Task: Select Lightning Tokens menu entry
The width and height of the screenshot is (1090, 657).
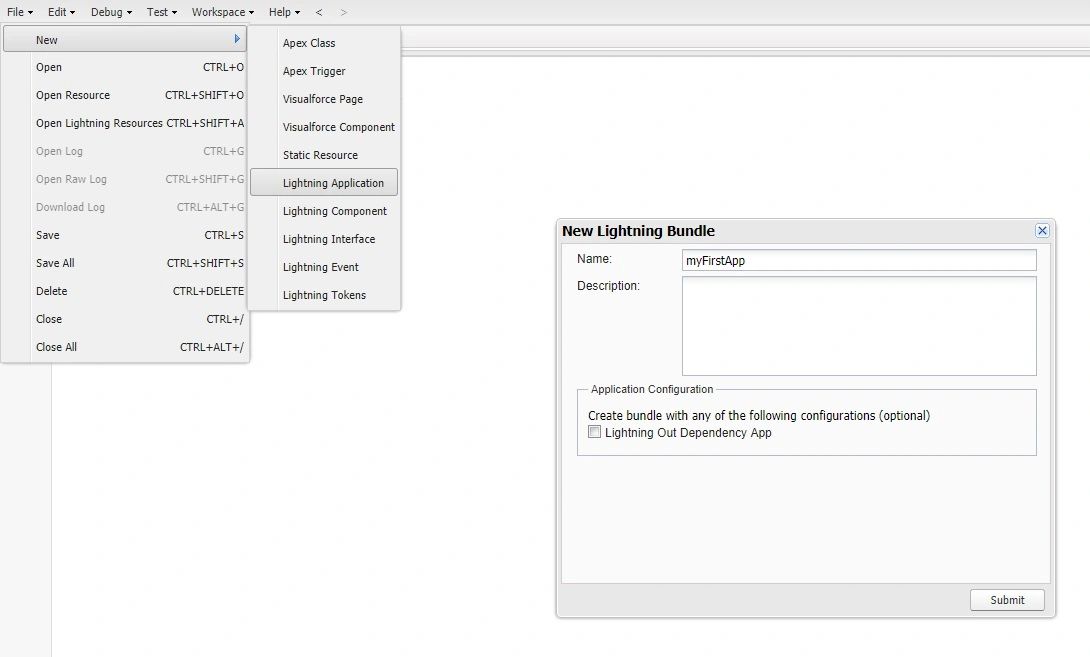Action: 324,295
